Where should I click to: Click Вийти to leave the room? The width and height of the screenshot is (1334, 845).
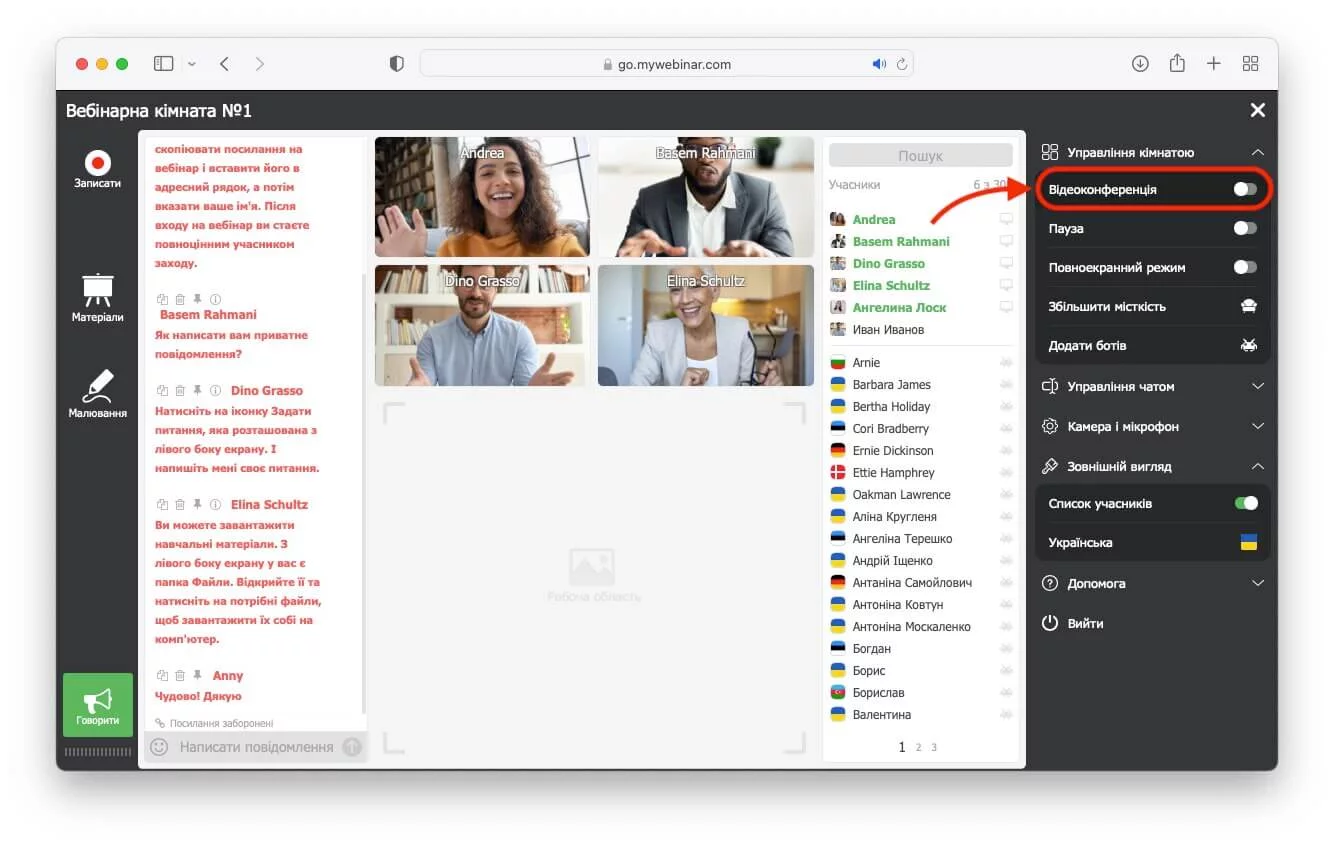tap(1084, 623)
